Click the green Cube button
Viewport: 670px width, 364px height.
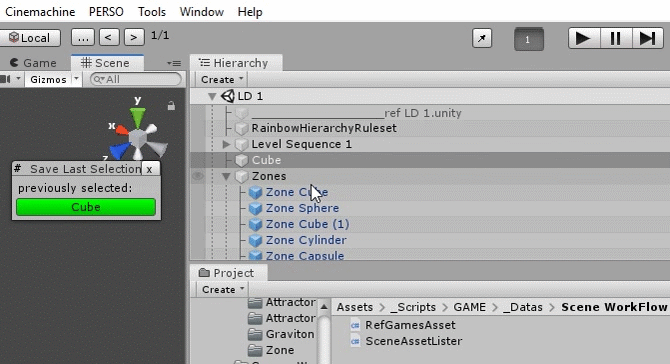click(86, 207)
